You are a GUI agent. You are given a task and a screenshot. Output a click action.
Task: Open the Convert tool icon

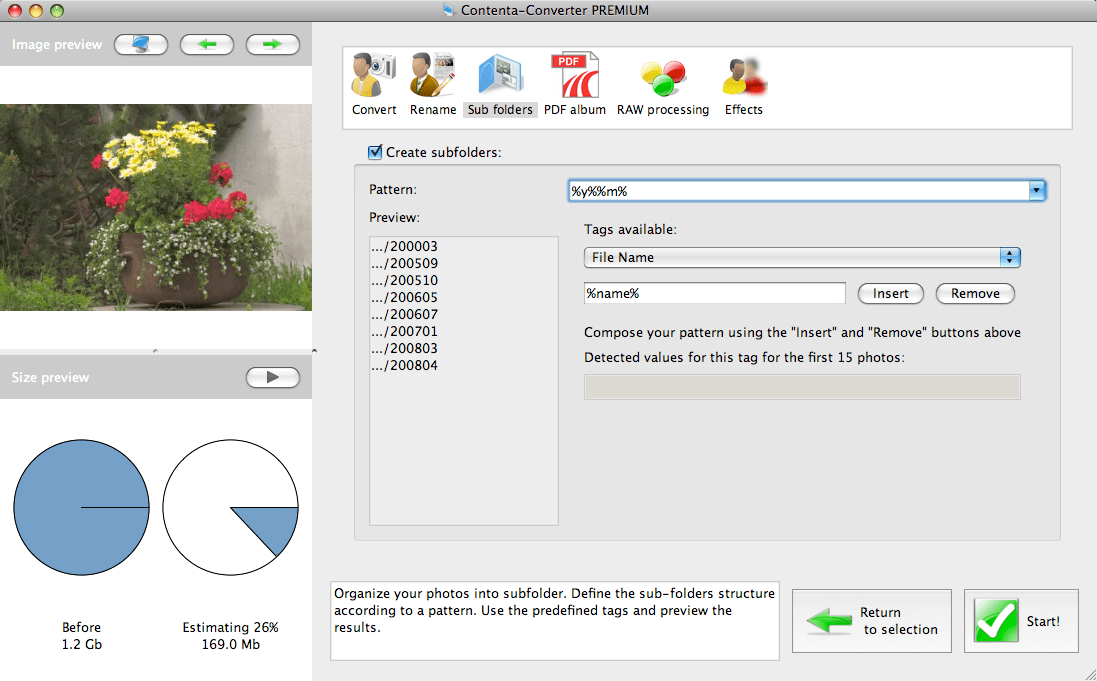pos(374,84)
